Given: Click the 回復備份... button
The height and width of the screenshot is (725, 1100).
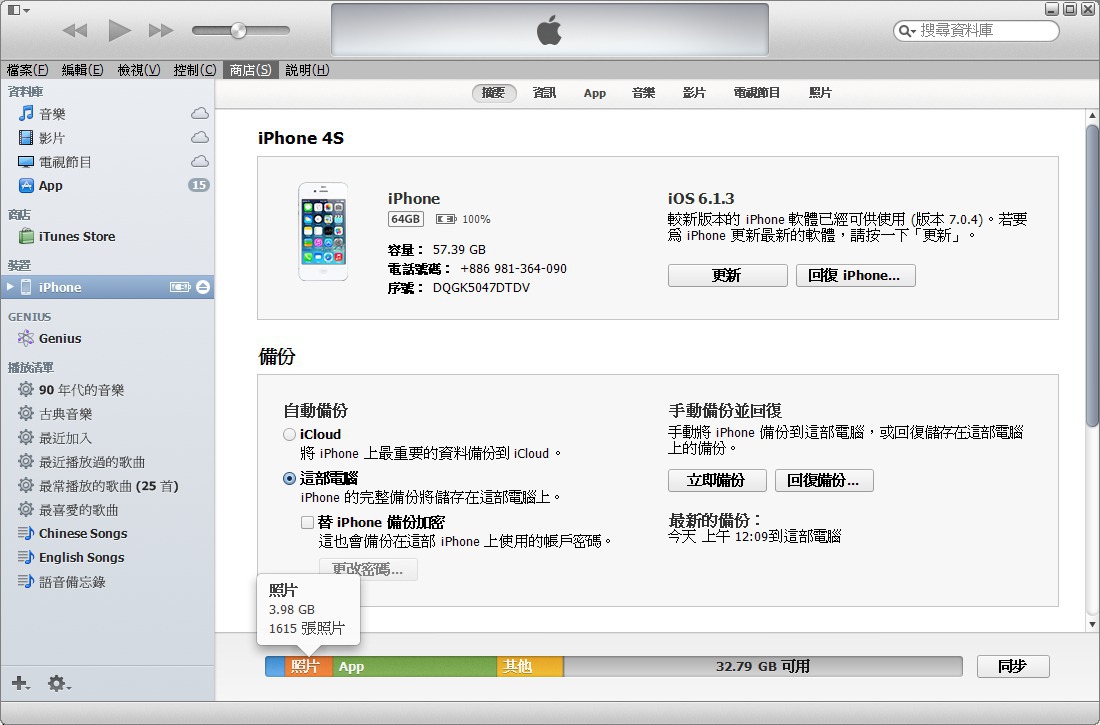Looking at the screenshot, I should pyautogui.click(x=824, y=481).
